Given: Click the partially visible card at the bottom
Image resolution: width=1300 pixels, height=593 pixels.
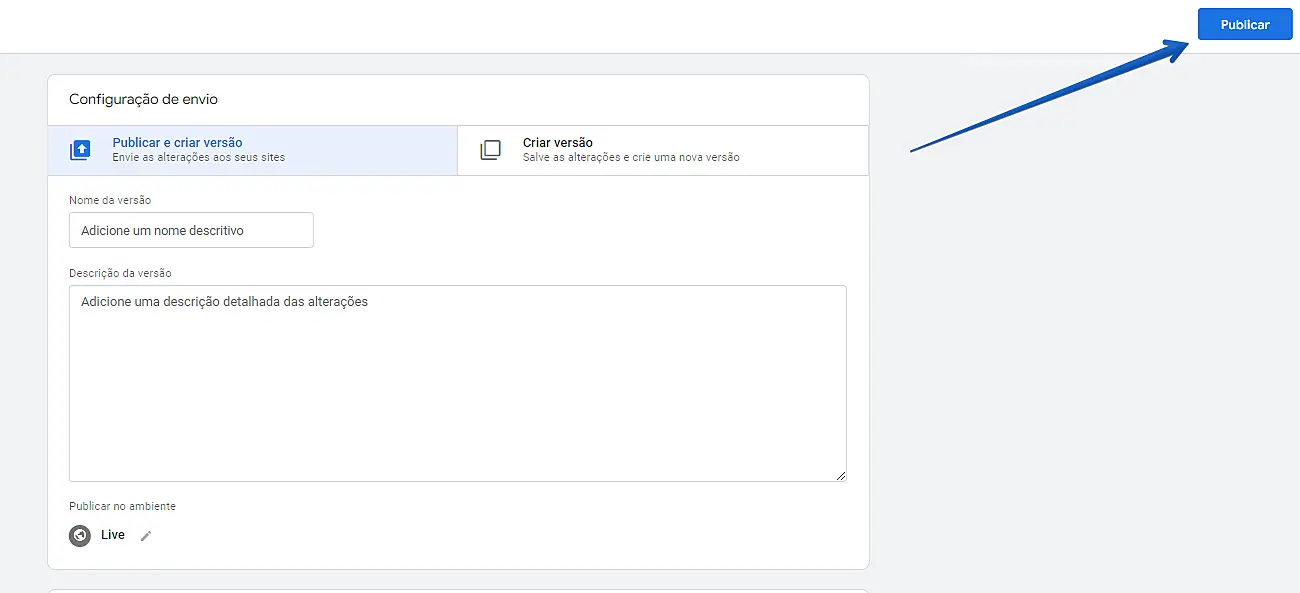Looking at the screenshot, I should [458, 590].
